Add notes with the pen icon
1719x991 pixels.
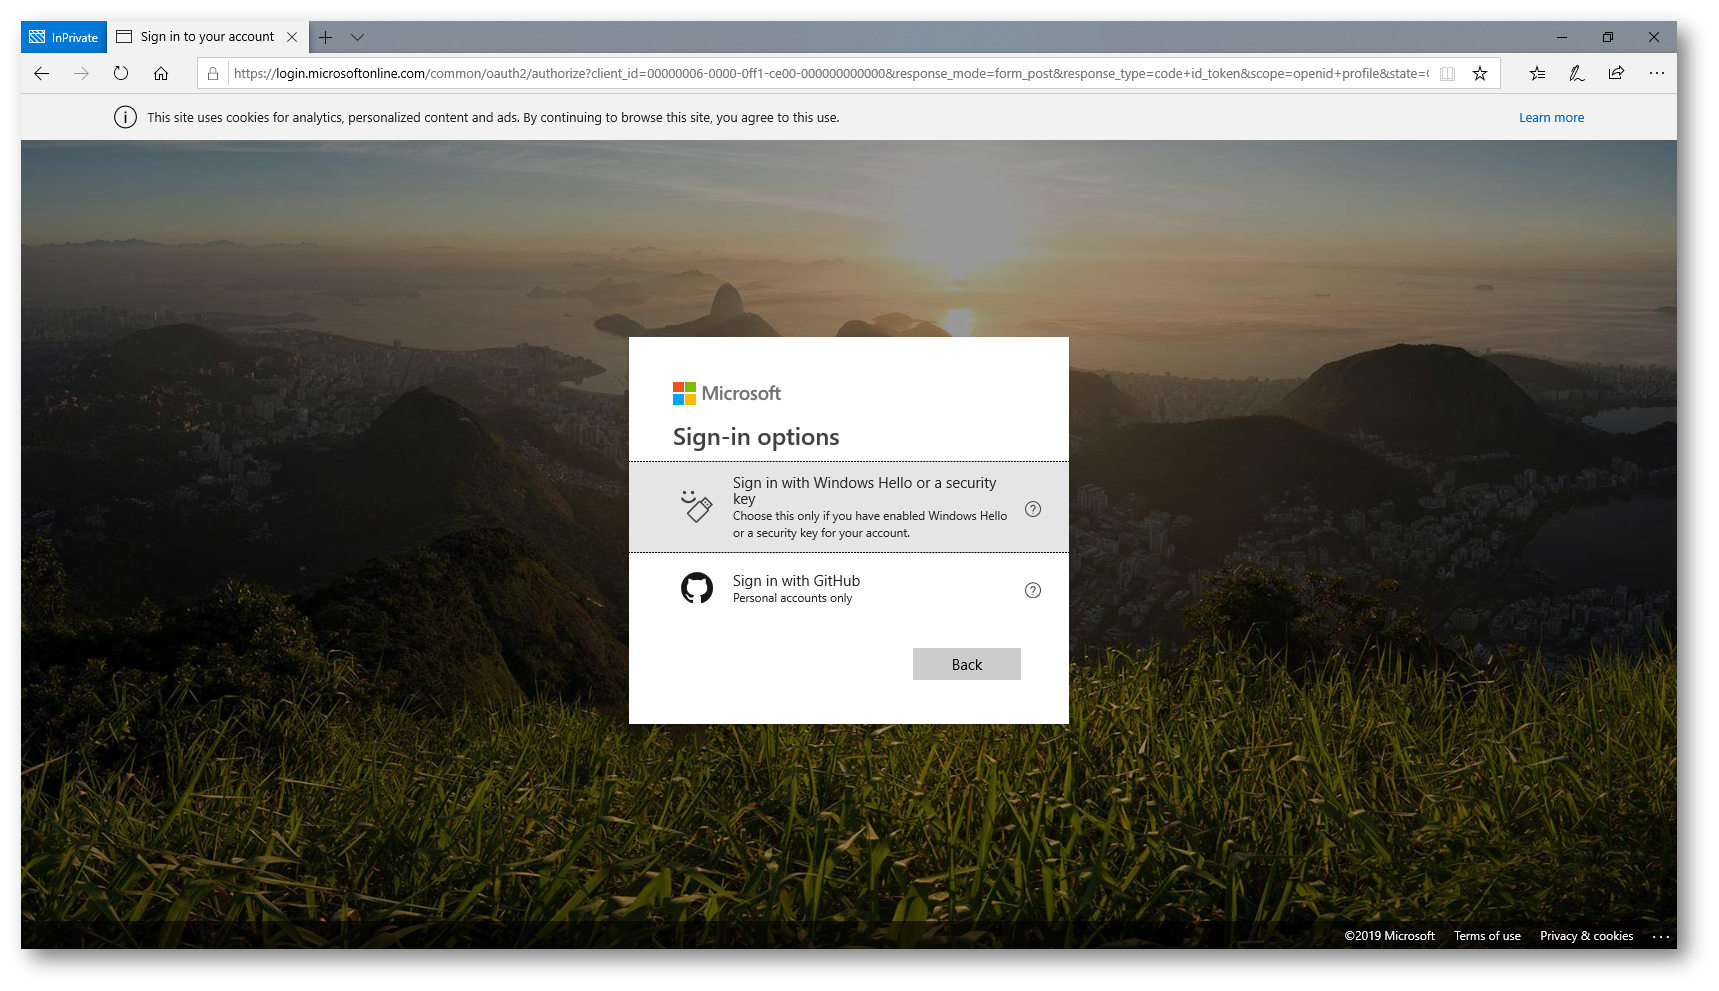coord(1577,73)
